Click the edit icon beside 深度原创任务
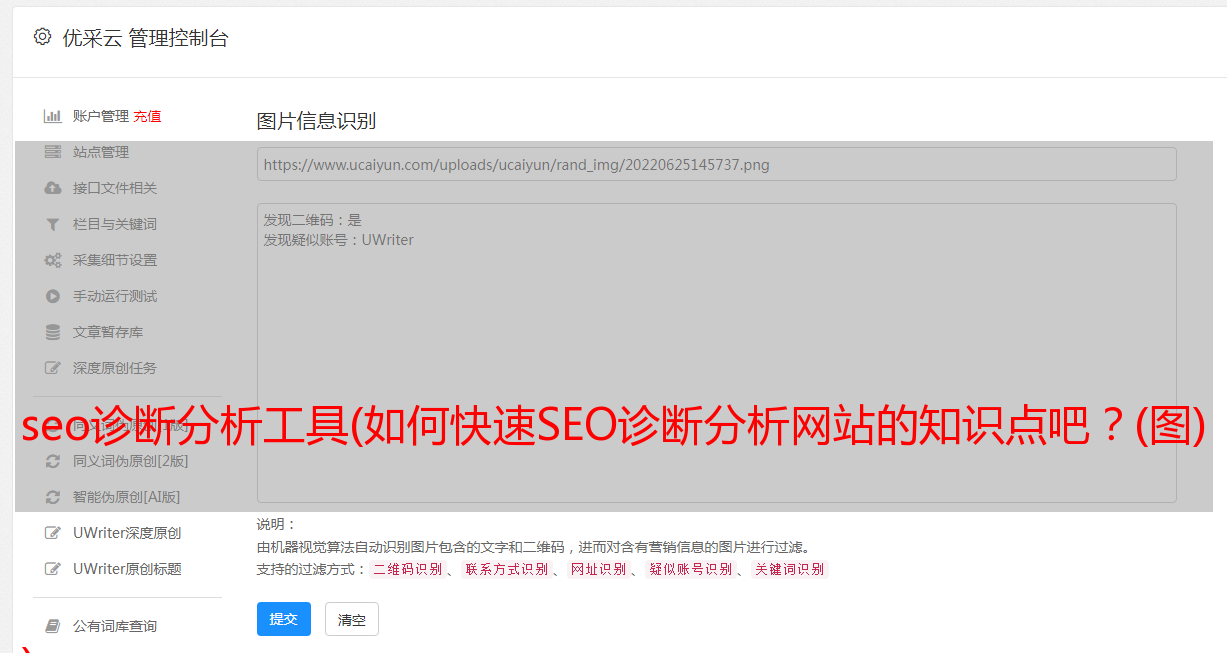 pyautogui.click(x=53, y=368)
